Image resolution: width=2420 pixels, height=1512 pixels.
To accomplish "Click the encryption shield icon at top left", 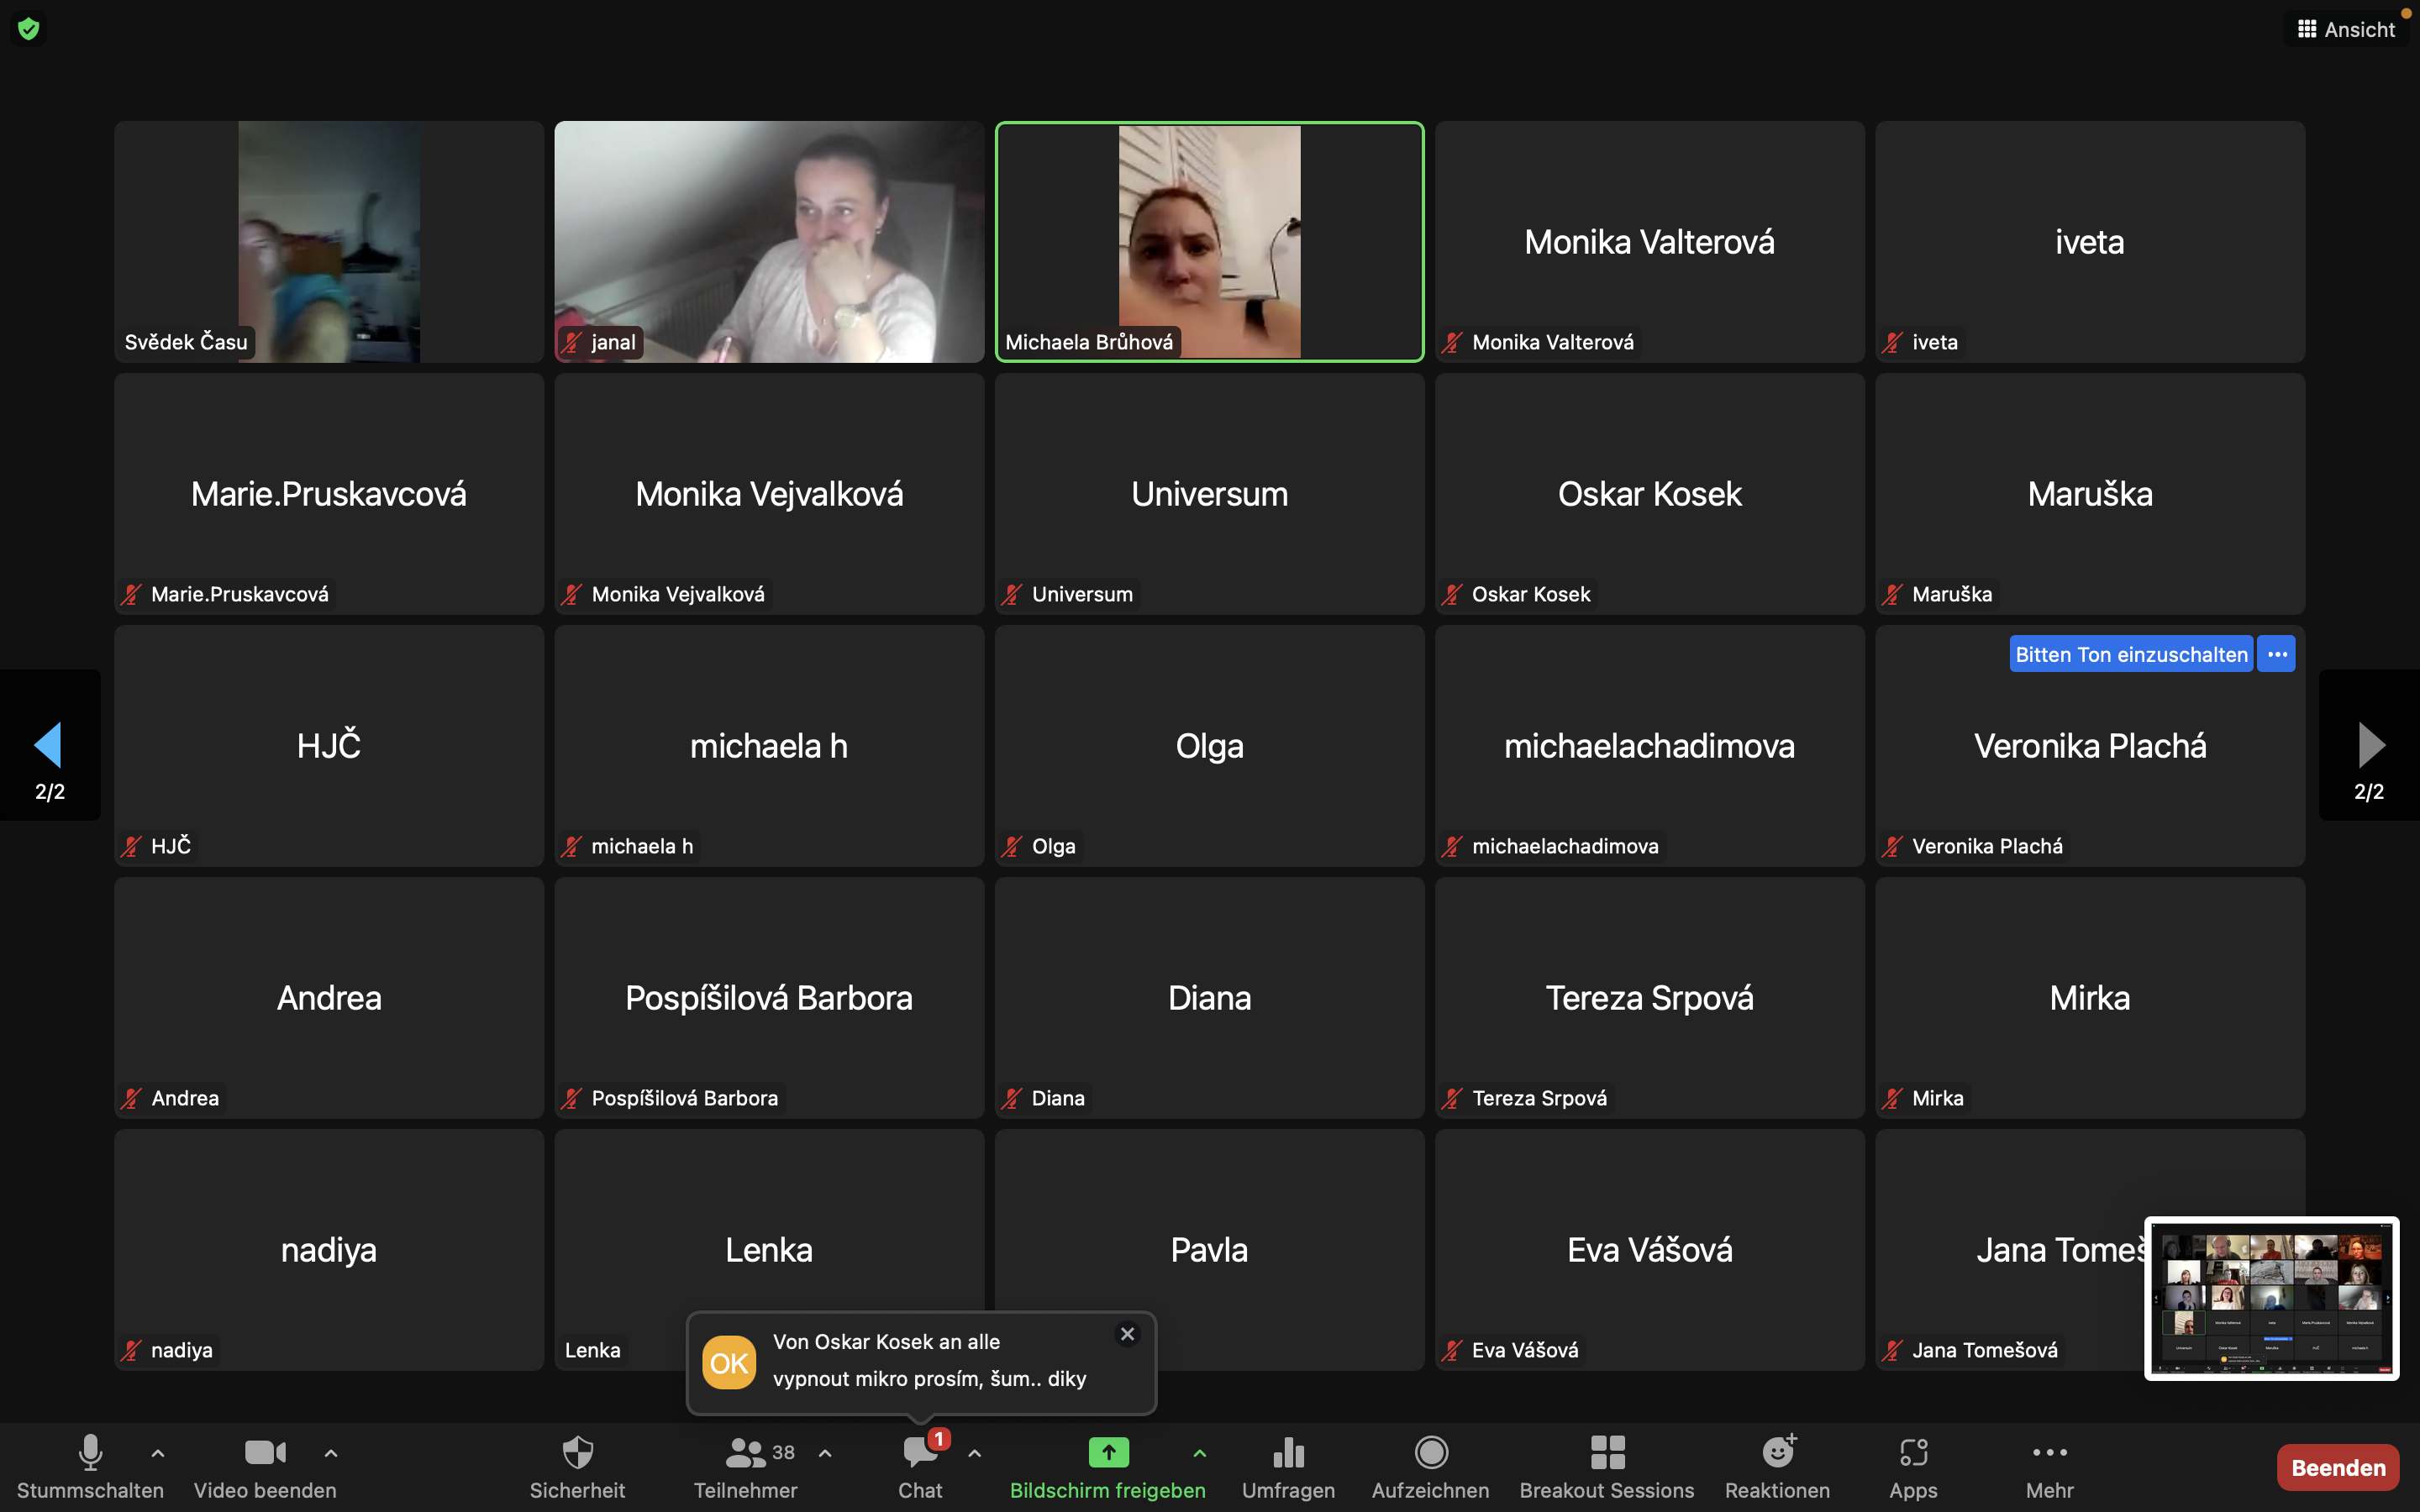I will pos(29,29).
